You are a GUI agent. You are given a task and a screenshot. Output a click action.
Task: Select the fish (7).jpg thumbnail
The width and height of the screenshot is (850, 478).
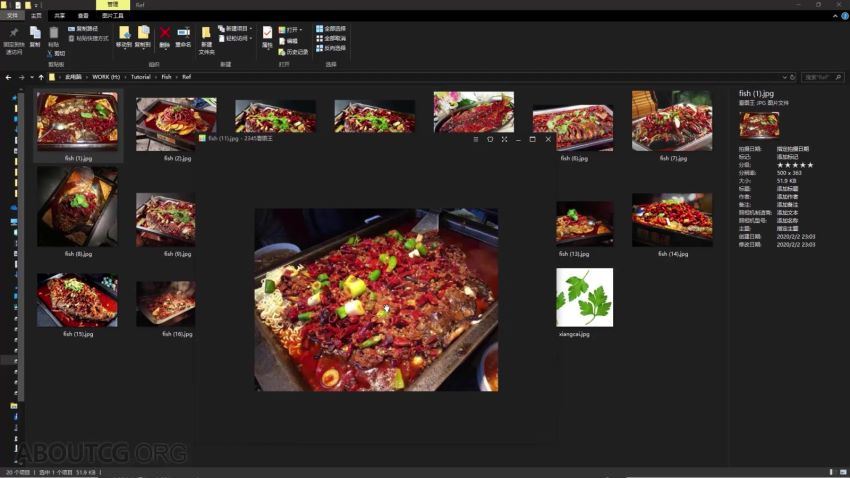point(672,121)
